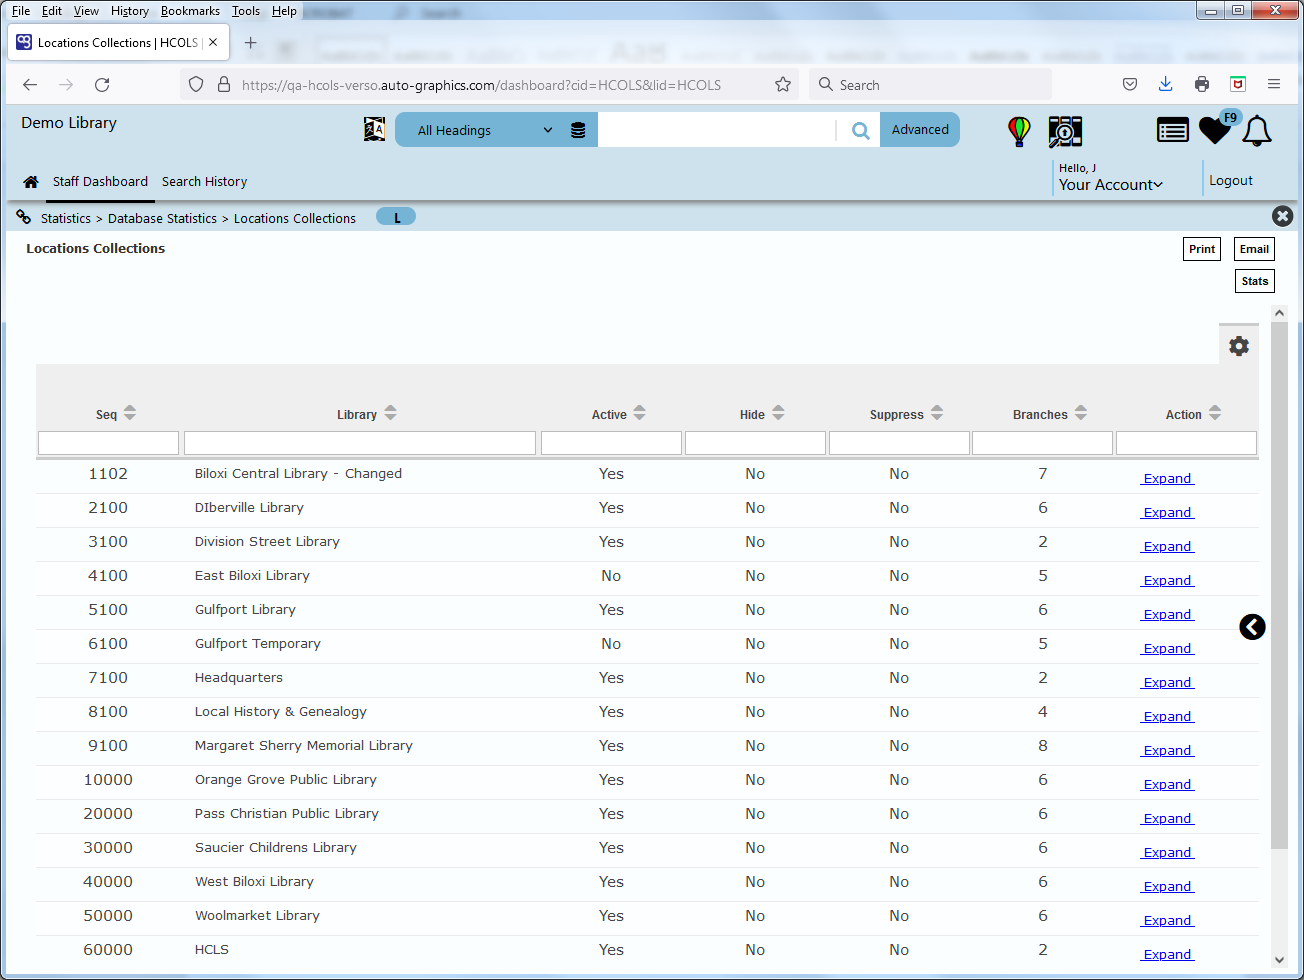Reload the page with the refresh icon

[102, 85]
